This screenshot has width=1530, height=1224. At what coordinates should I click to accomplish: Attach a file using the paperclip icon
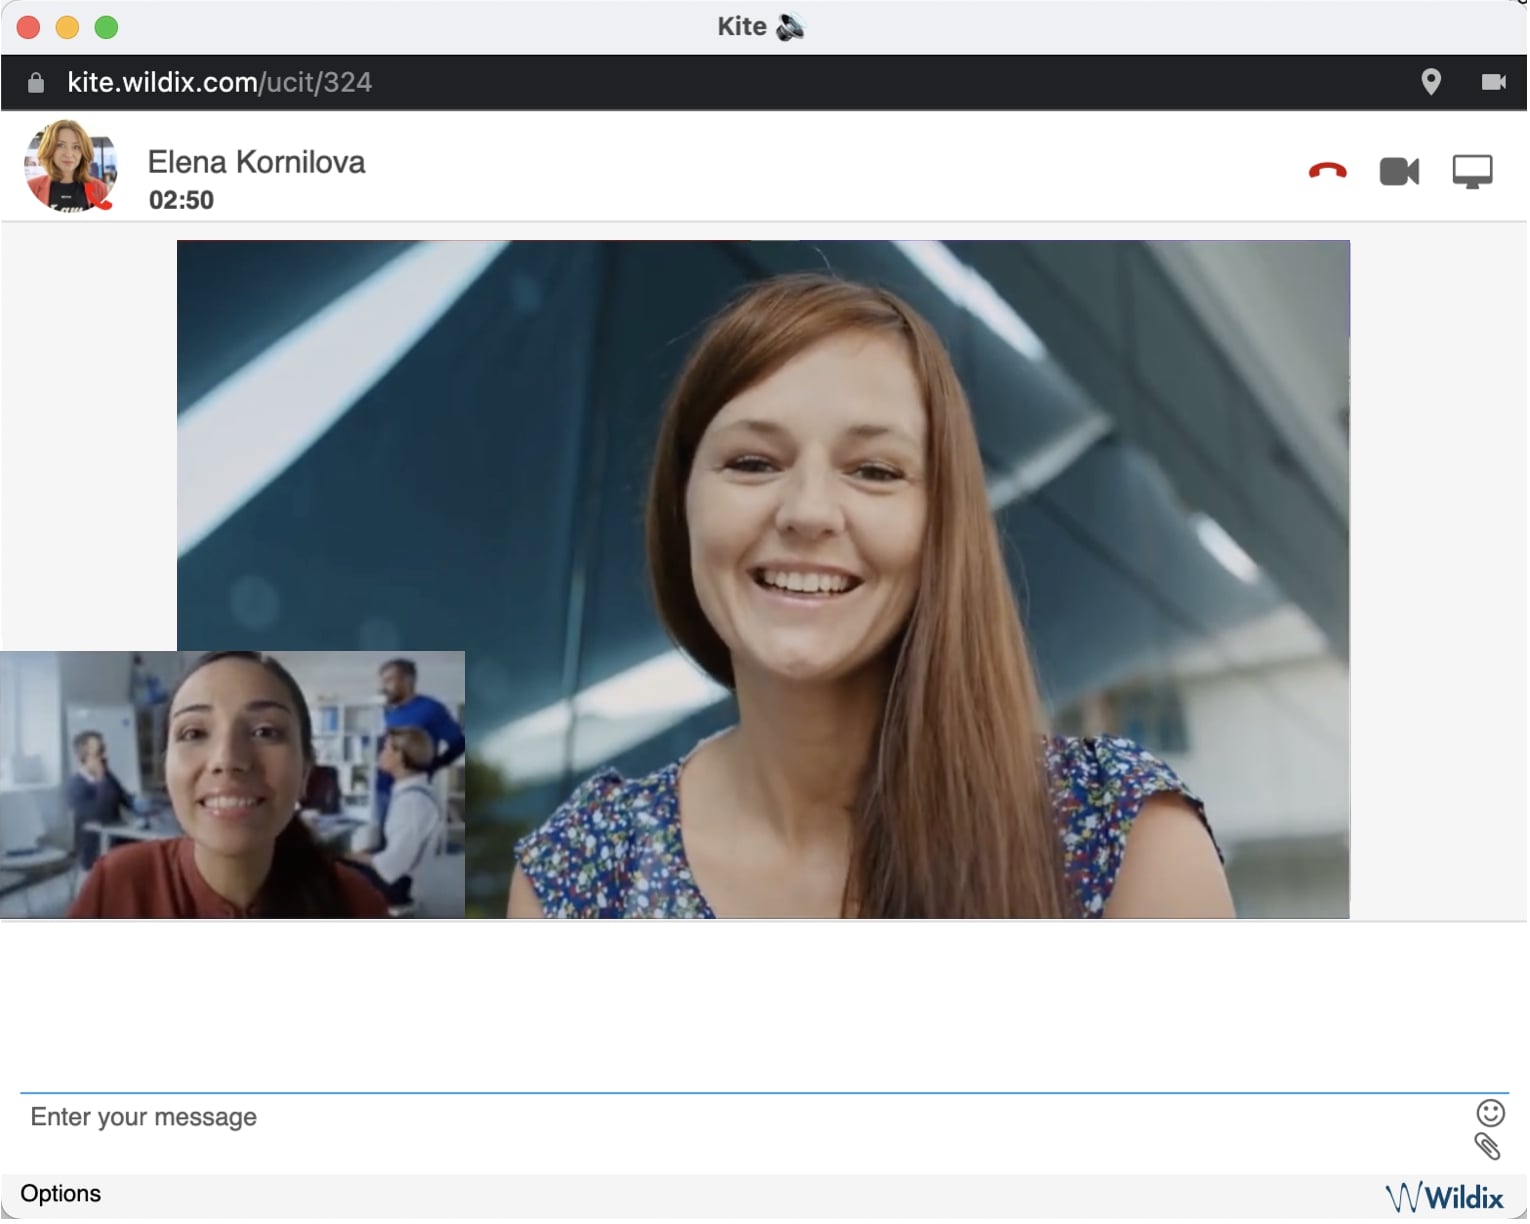pyautogui.click(x=1488, y=1147)
